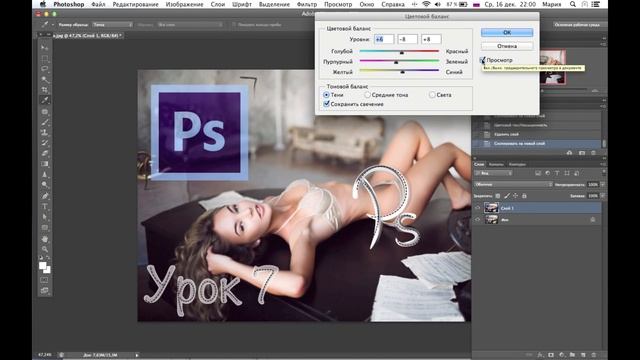This screenshot has width=640, height=360.
Task: Open Слои menu in menu bar
Action: [218, 4]
